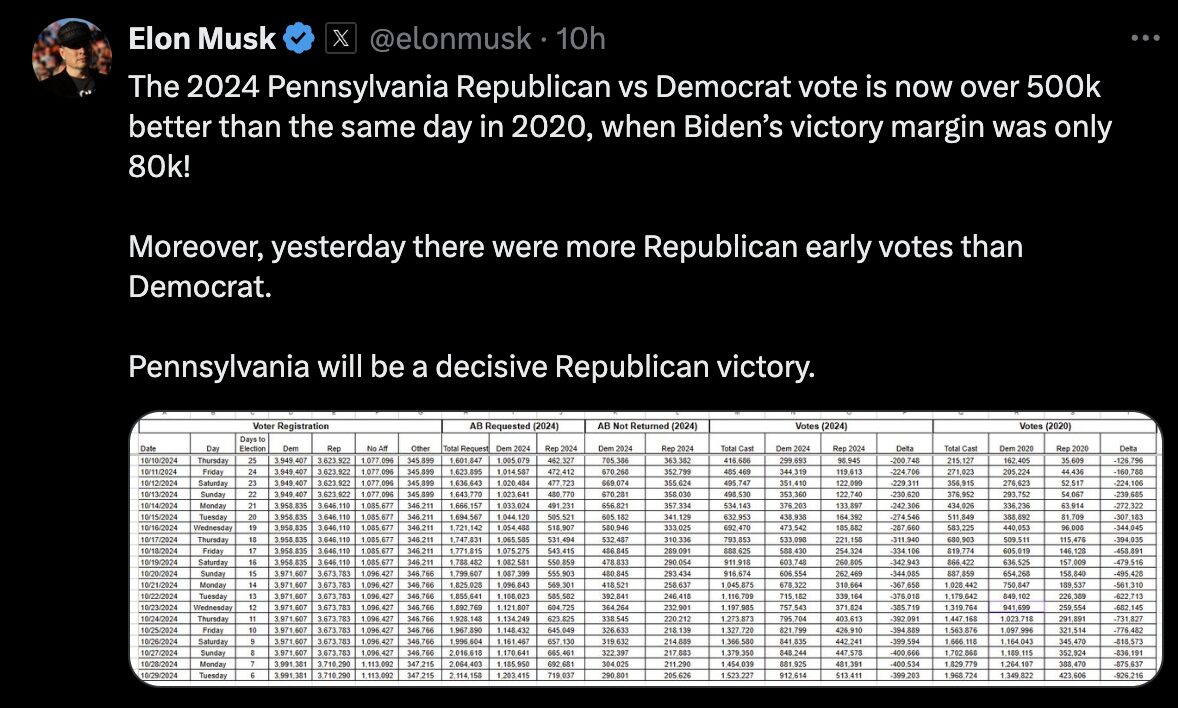Click the 'Voter Registration' table header
Screen dimensions: 1178x708
pyautogui.click(x=291, y=425)
